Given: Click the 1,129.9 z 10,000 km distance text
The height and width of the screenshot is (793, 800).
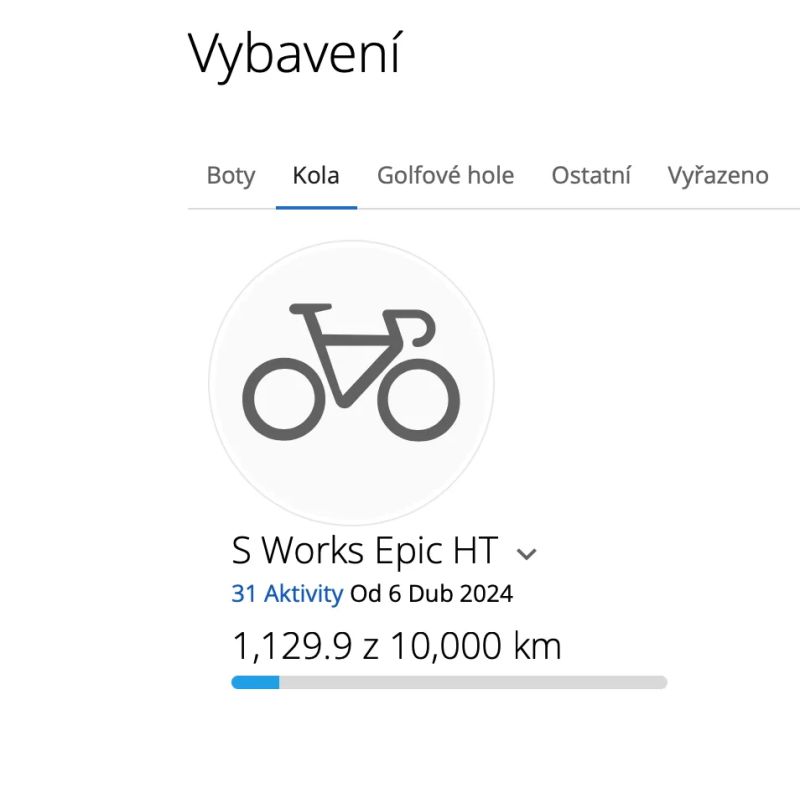Looking at the screenshot, I should click(x=396, y=646).
